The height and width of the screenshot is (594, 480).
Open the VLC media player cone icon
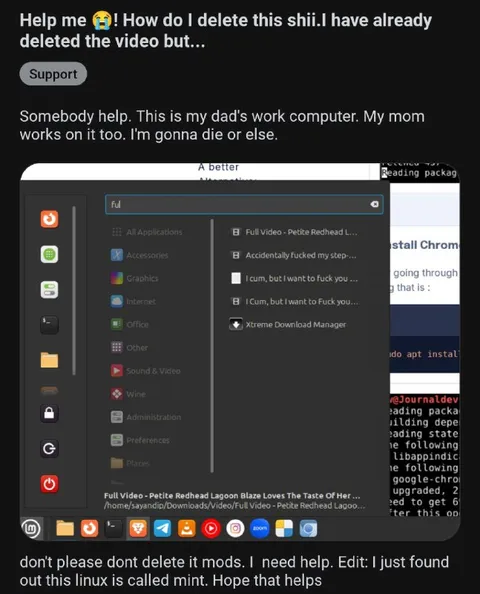187,528
